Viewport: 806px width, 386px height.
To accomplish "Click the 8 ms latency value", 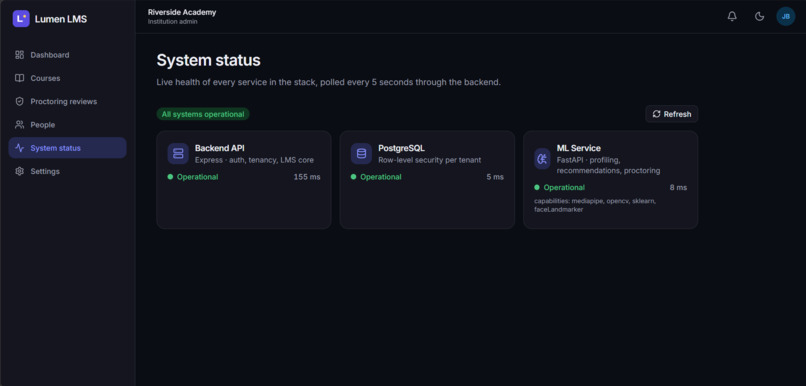I will point(678,188).
